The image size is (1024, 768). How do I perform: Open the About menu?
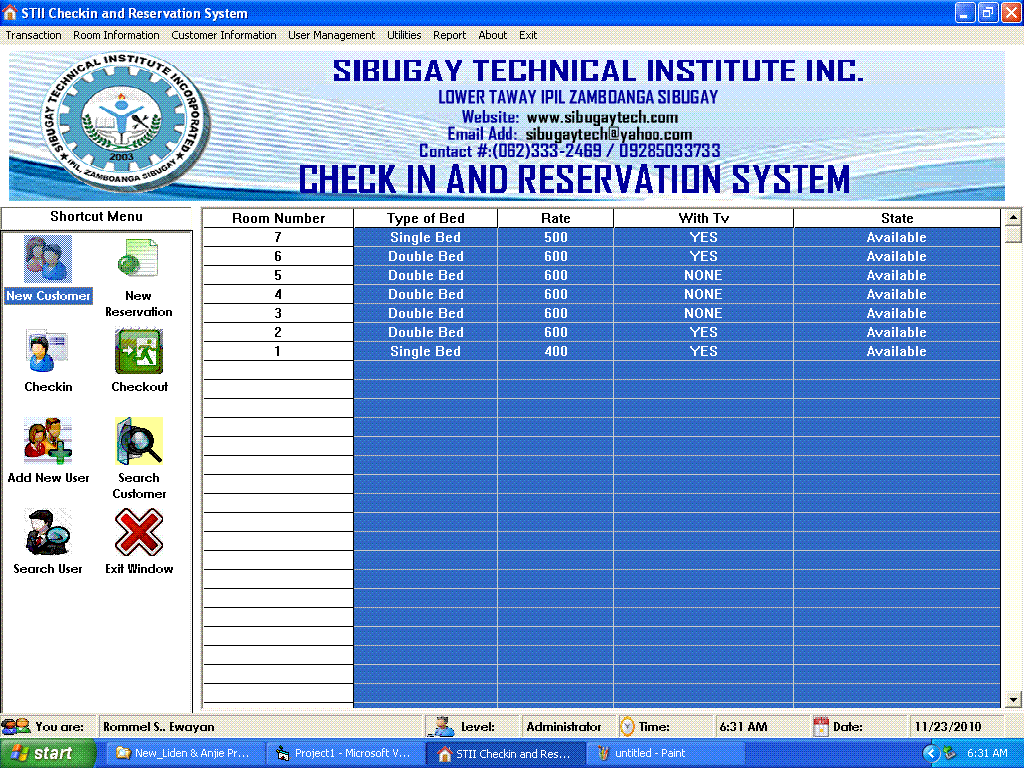[492, 35]
